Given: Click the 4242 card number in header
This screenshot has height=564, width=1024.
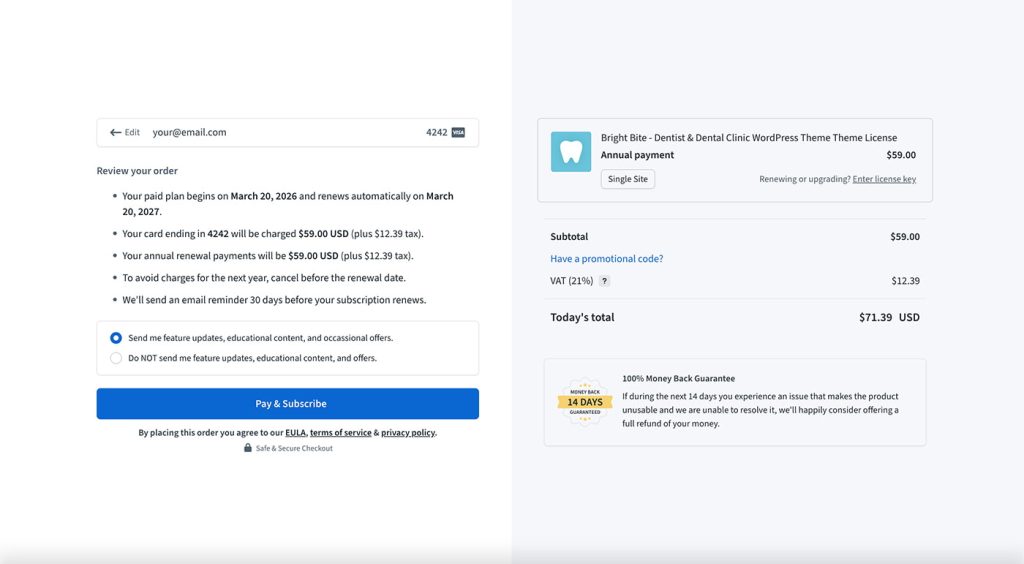Looking at the screenshot, I should pos(436,132).
